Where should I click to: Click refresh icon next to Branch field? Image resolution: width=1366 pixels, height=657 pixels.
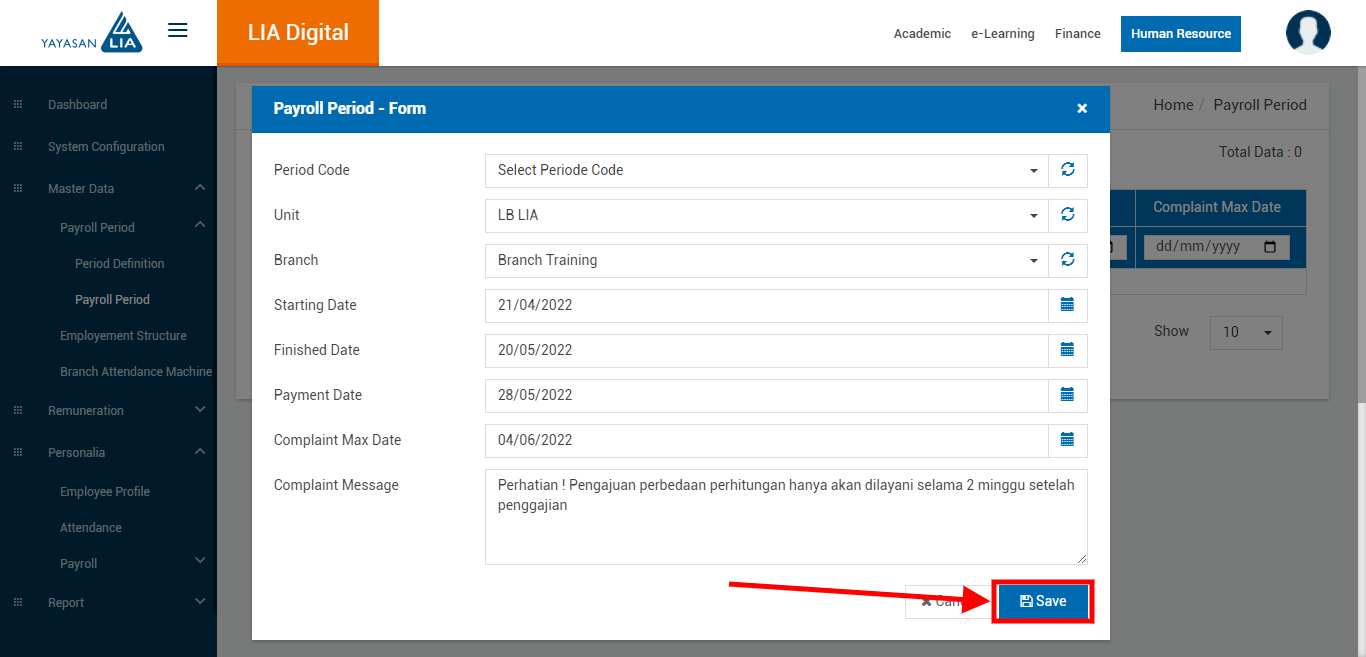(x=1067, y=260)
